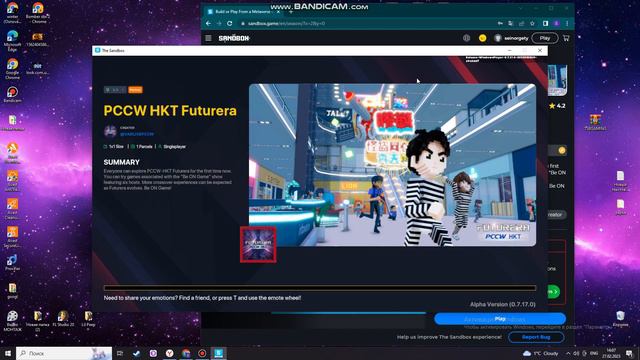Click the loading progress bar
The height and width of the screenshot is (360, 640).
click(x=320, y=288)
